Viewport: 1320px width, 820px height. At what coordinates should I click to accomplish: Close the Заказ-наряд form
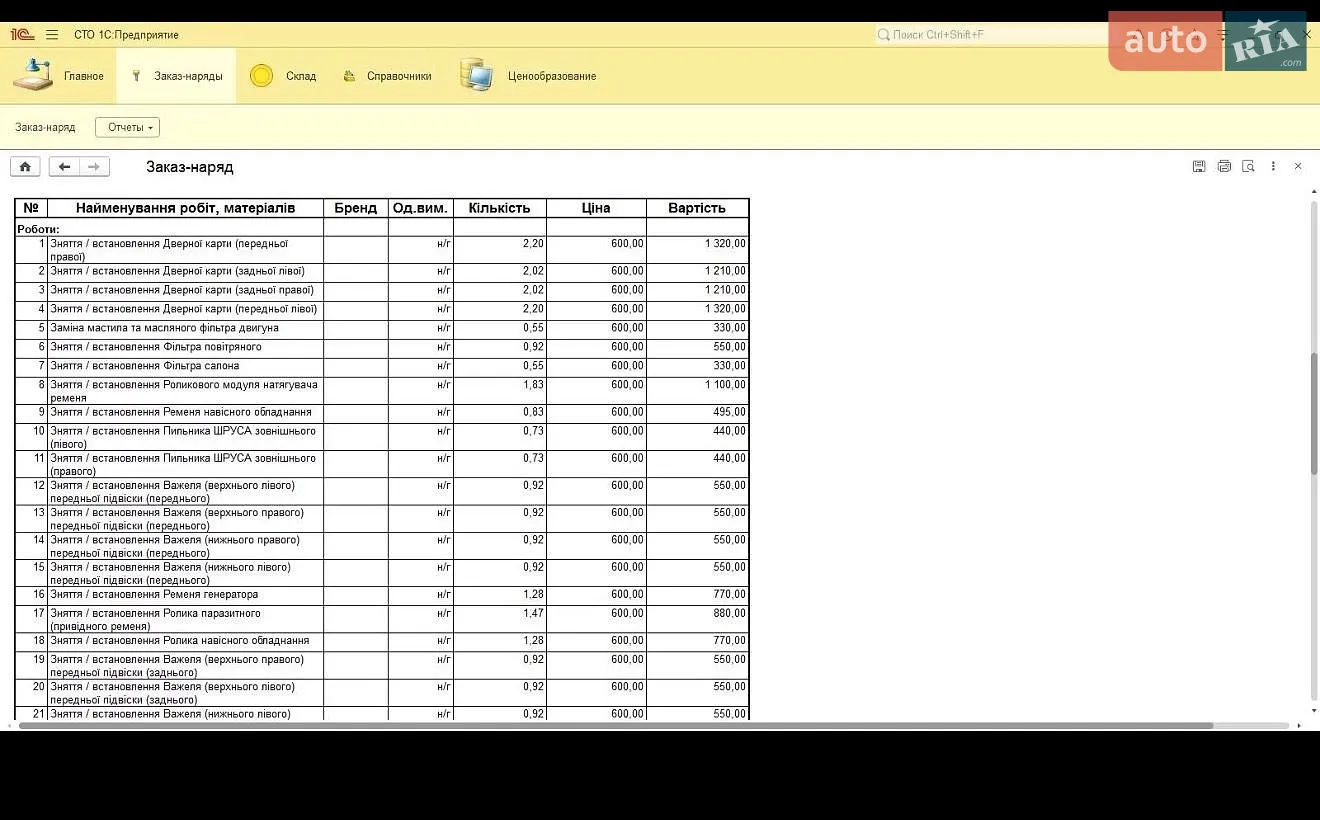point(1298,166)
